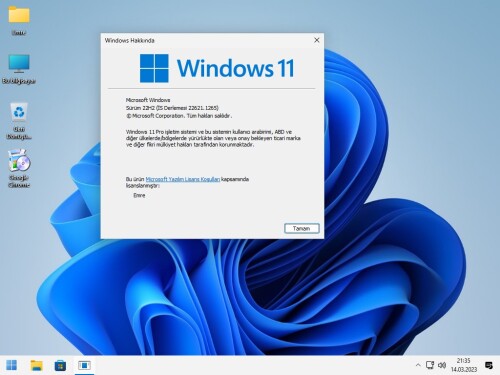Viewport: 500px width, 375px height.
Task: Select the active winver taskbar icon
Action: [x=84, y=365]
